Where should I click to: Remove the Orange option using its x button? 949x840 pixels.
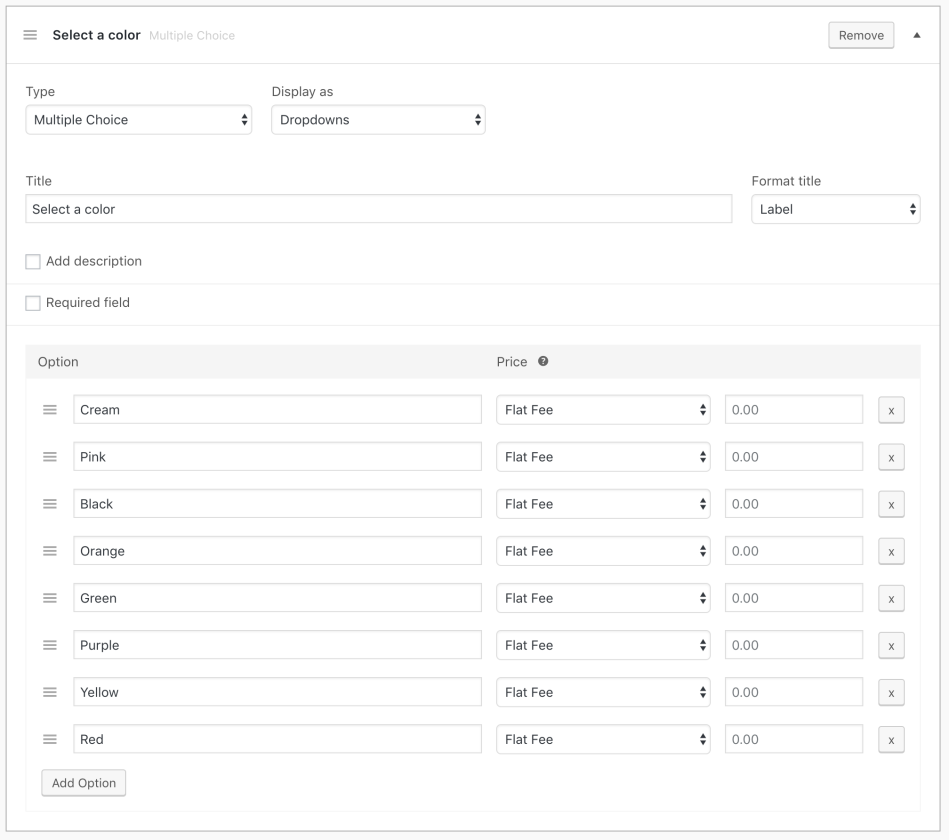pyautogui.click(x=890, y=551)
